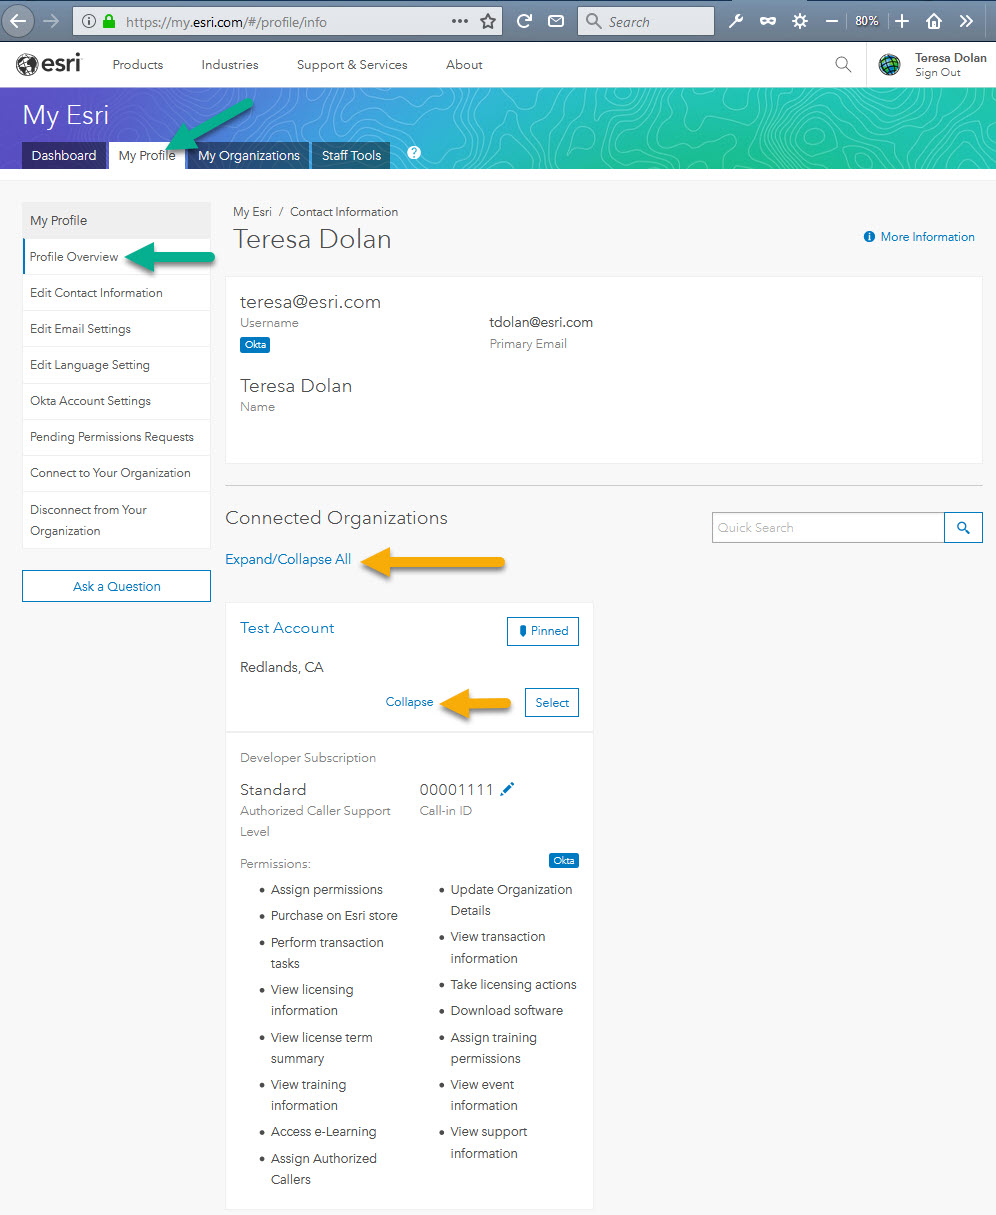Click Expand/Collapse All link
The width and height of the screenshot is (996, 1215).
[x=288, y=559]
